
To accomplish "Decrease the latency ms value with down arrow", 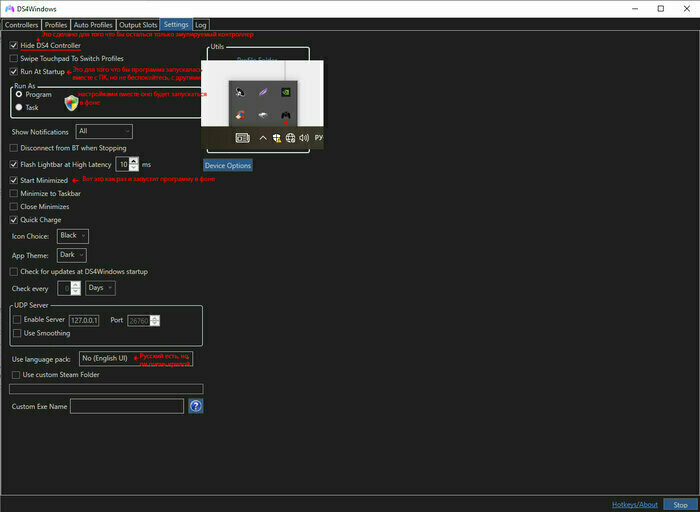I will 134,168.
